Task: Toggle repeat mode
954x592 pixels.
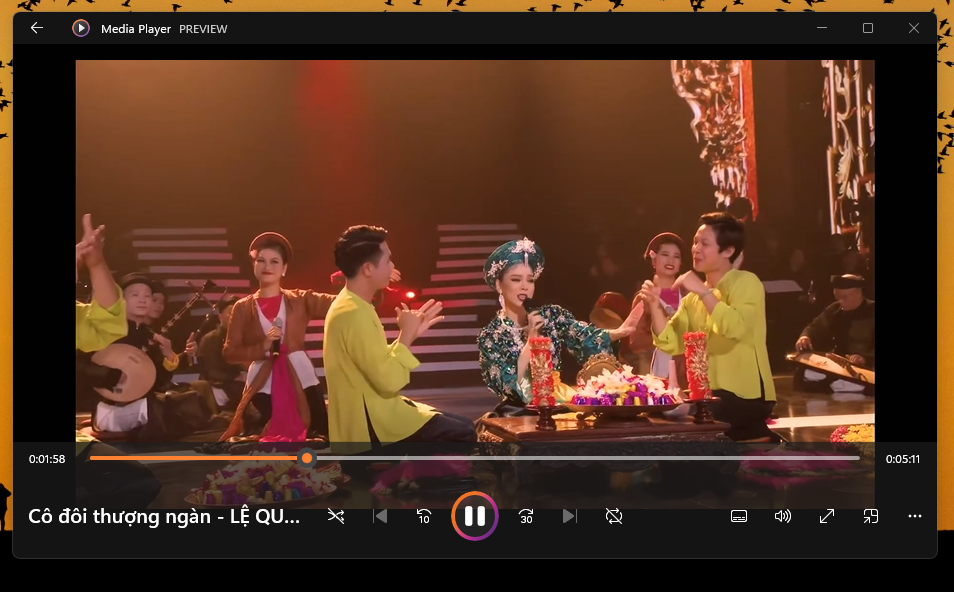Action: tap(614, 517)
